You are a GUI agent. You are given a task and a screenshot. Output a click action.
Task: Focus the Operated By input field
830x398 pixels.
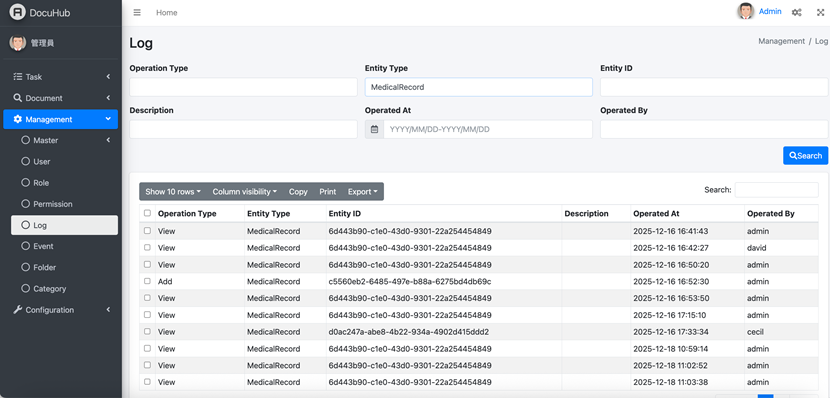[714, 129]
